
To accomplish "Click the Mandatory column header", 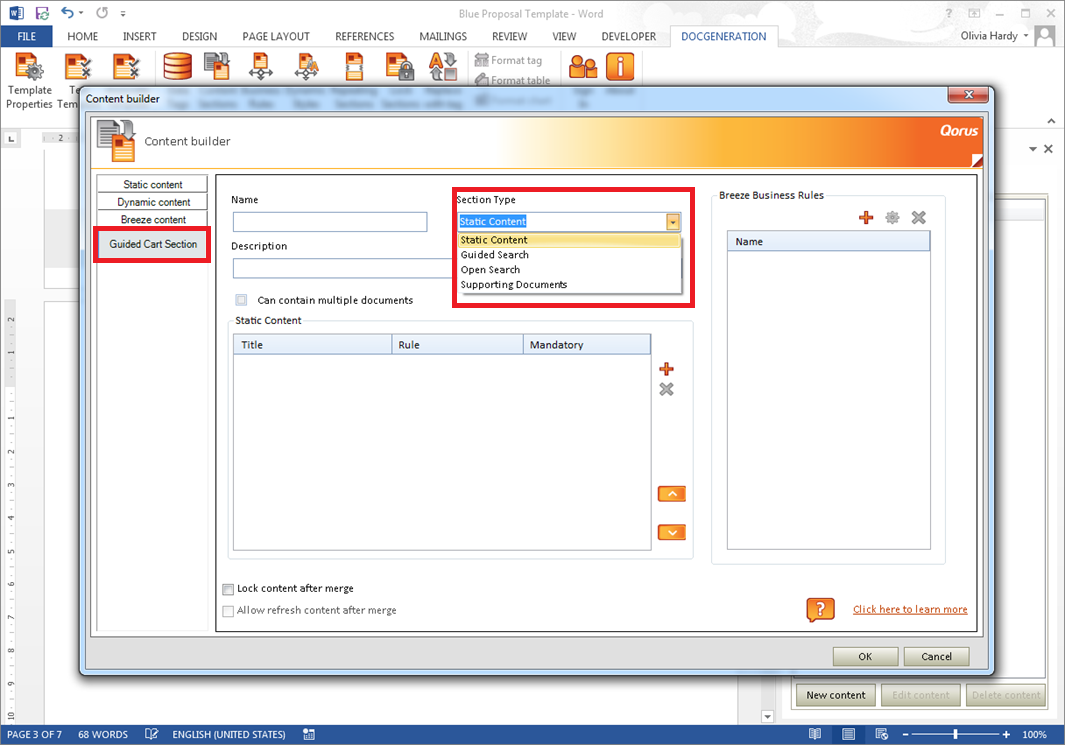I will [x=587, y=344].
